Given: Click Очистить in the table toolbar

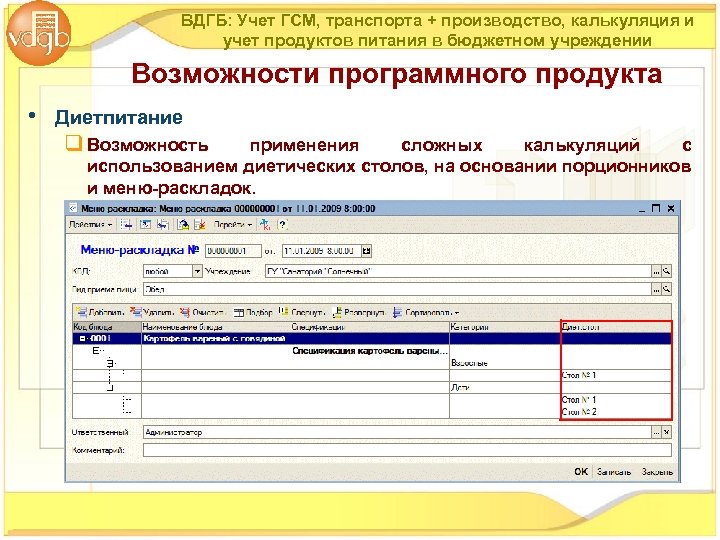Looking at the screenshot, I should click(x=202, y=313).
